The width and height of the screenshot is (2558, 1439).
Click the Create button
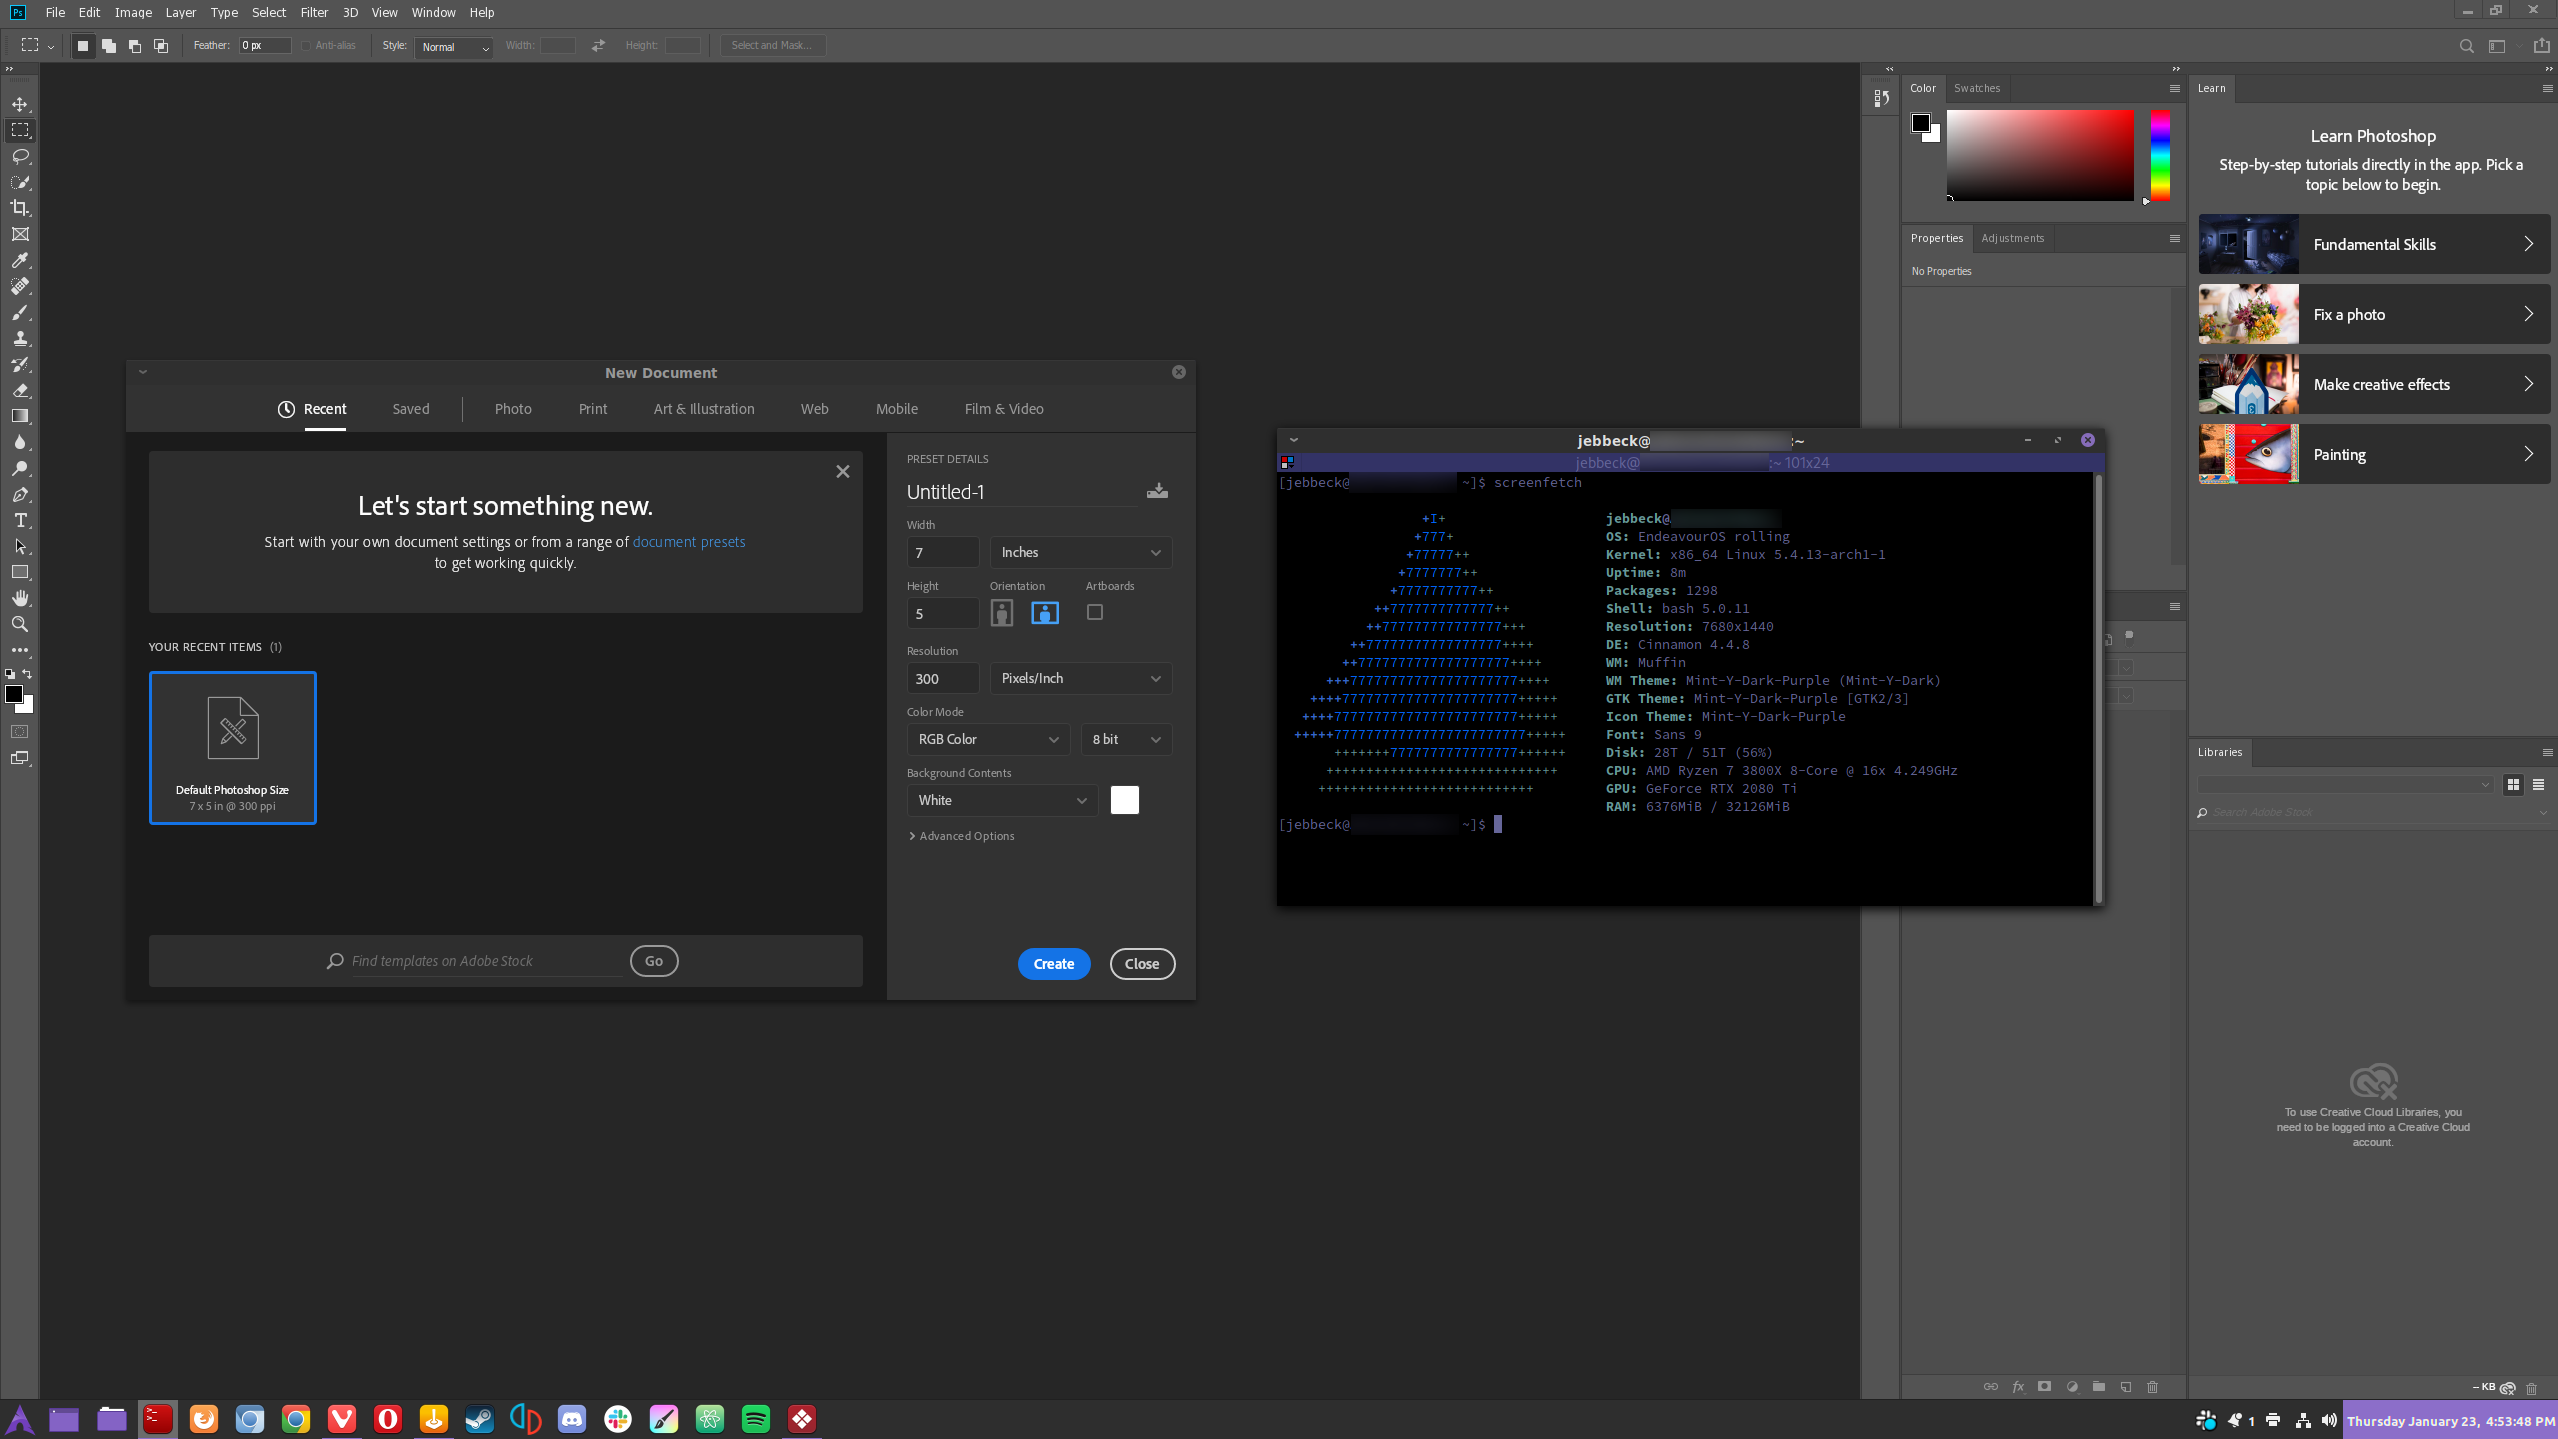(1054, 964)
